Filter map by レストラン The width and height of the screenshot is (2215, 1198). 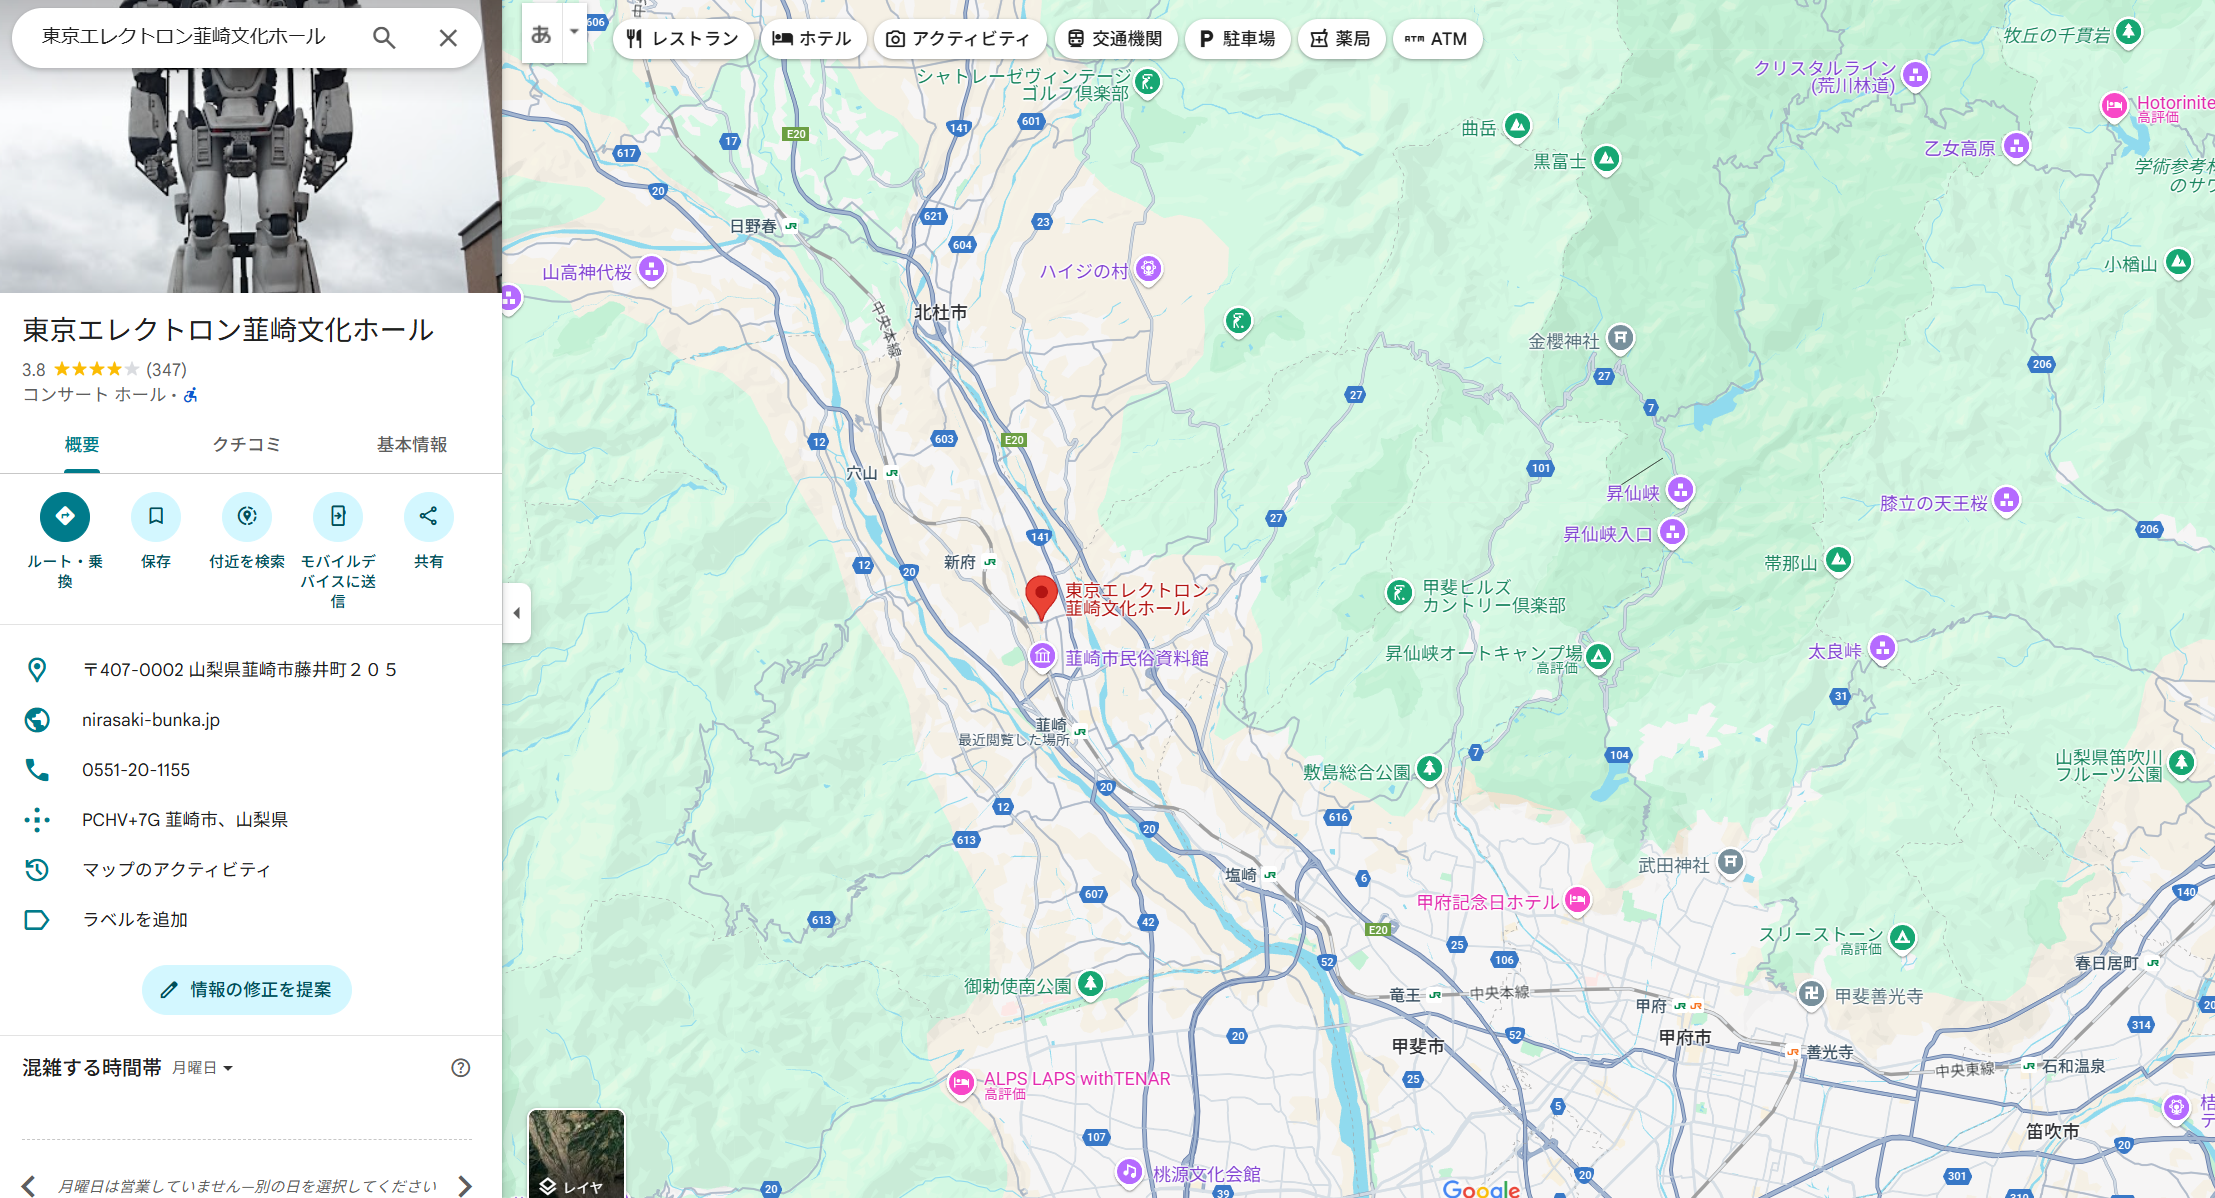point(683,39)
